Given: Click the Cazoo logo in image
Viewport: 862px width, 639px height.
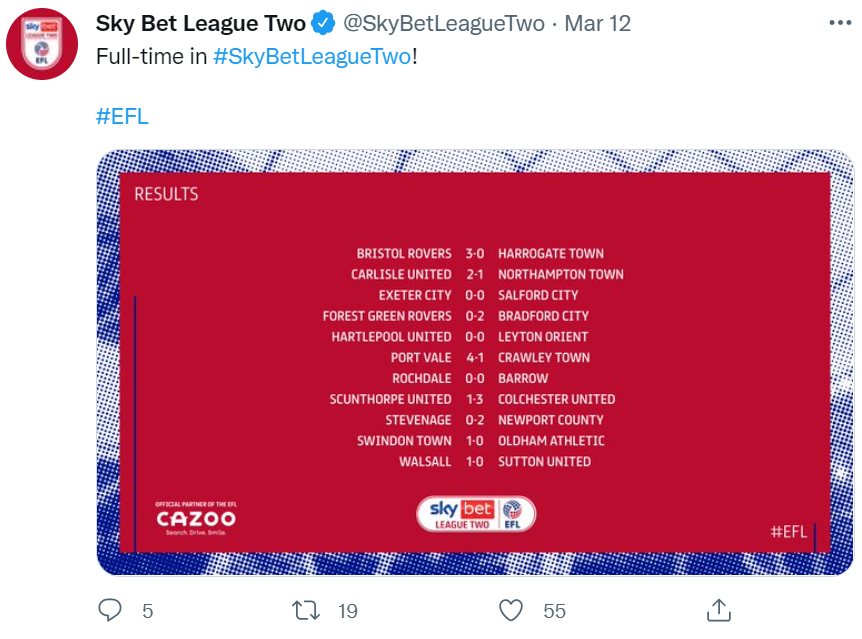Looking at the screenshot, I should pyautogui.click(x=196, y=518).
